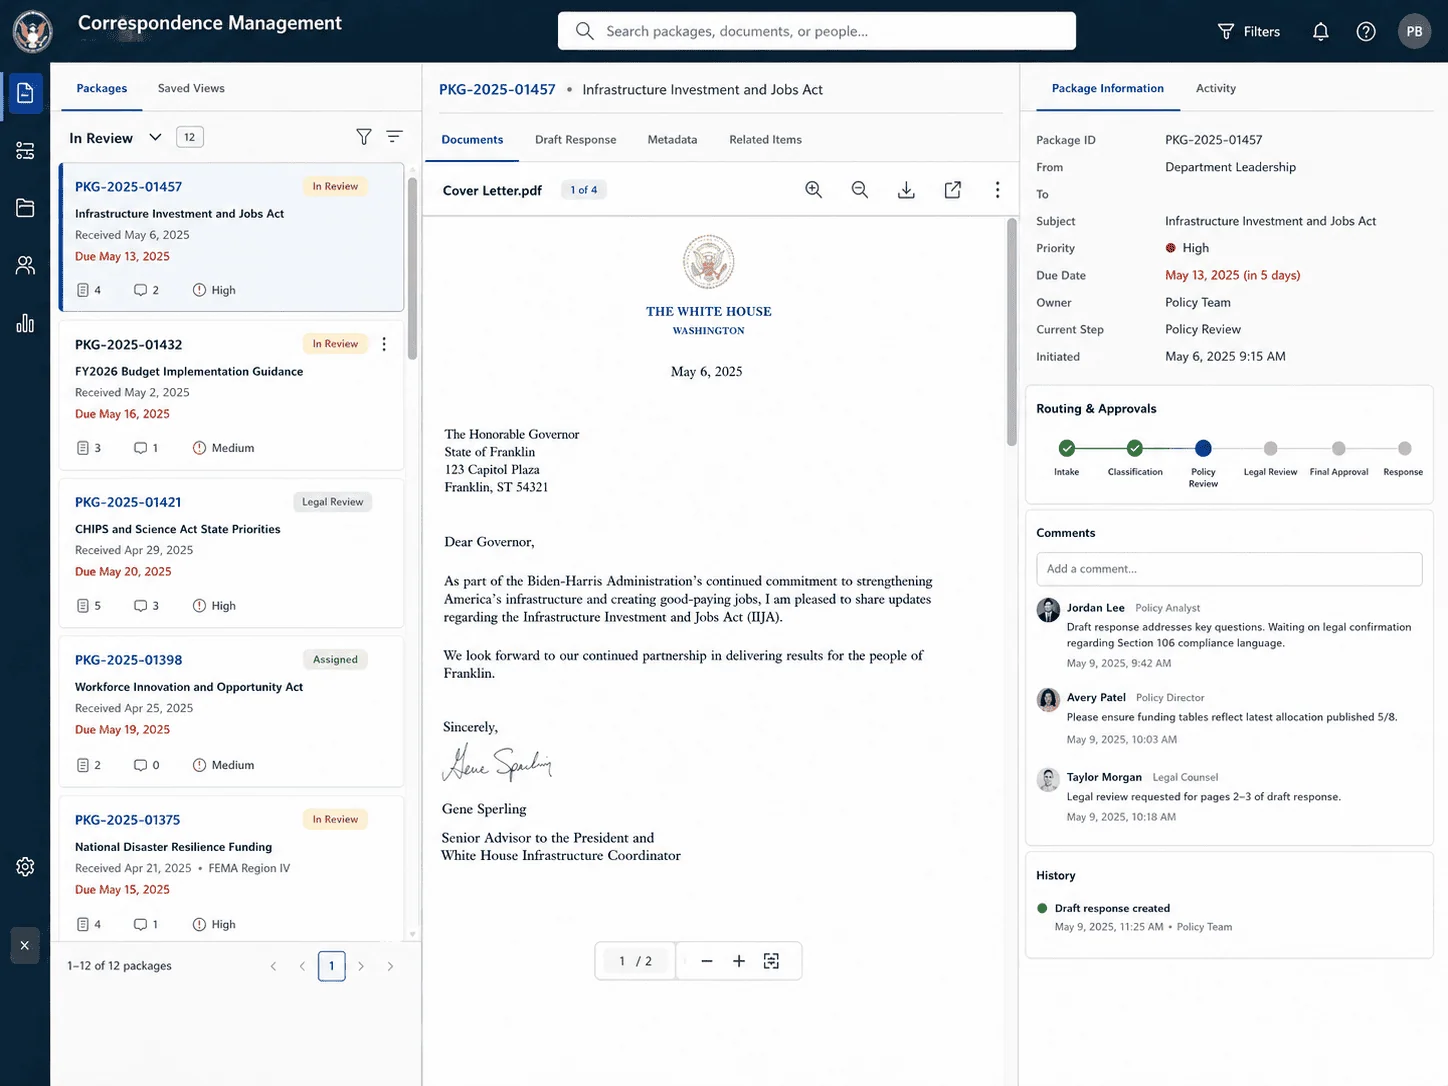Open the Metadata tab
Viewport: 1448px width, 1086px height.
[672, 140]
